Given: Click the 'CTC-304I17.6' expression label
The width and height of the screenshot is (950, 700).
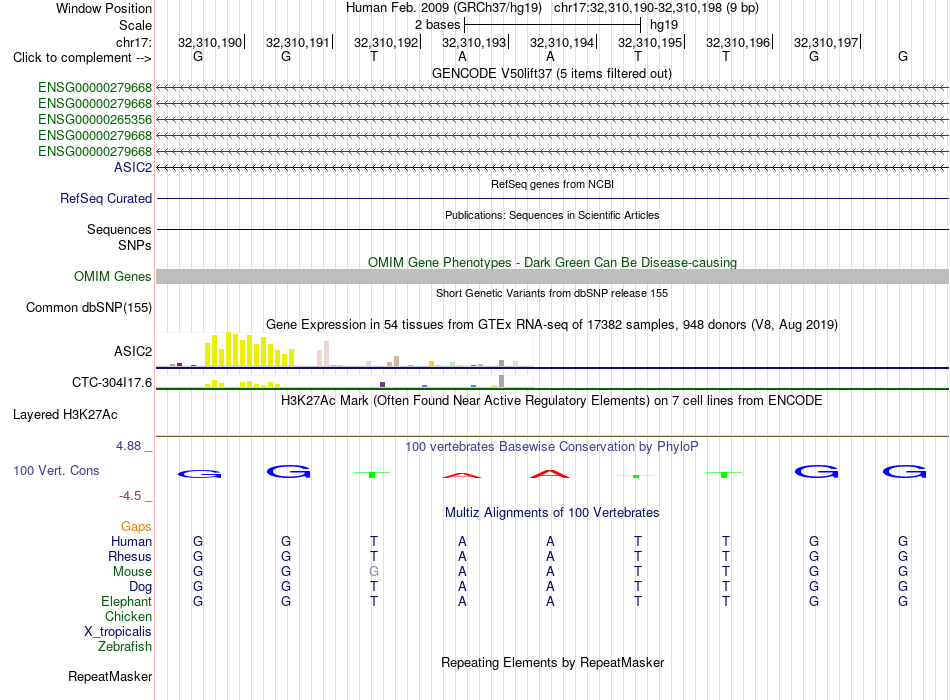Looking at the screenshot, I should (112, 382).
